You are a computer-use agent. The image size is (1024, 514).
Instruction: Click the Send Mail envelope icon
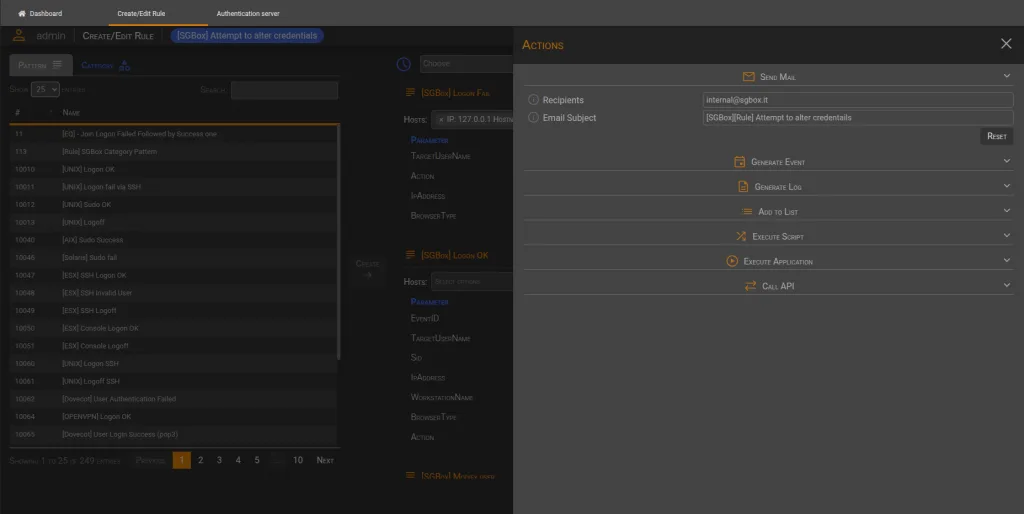748,76
